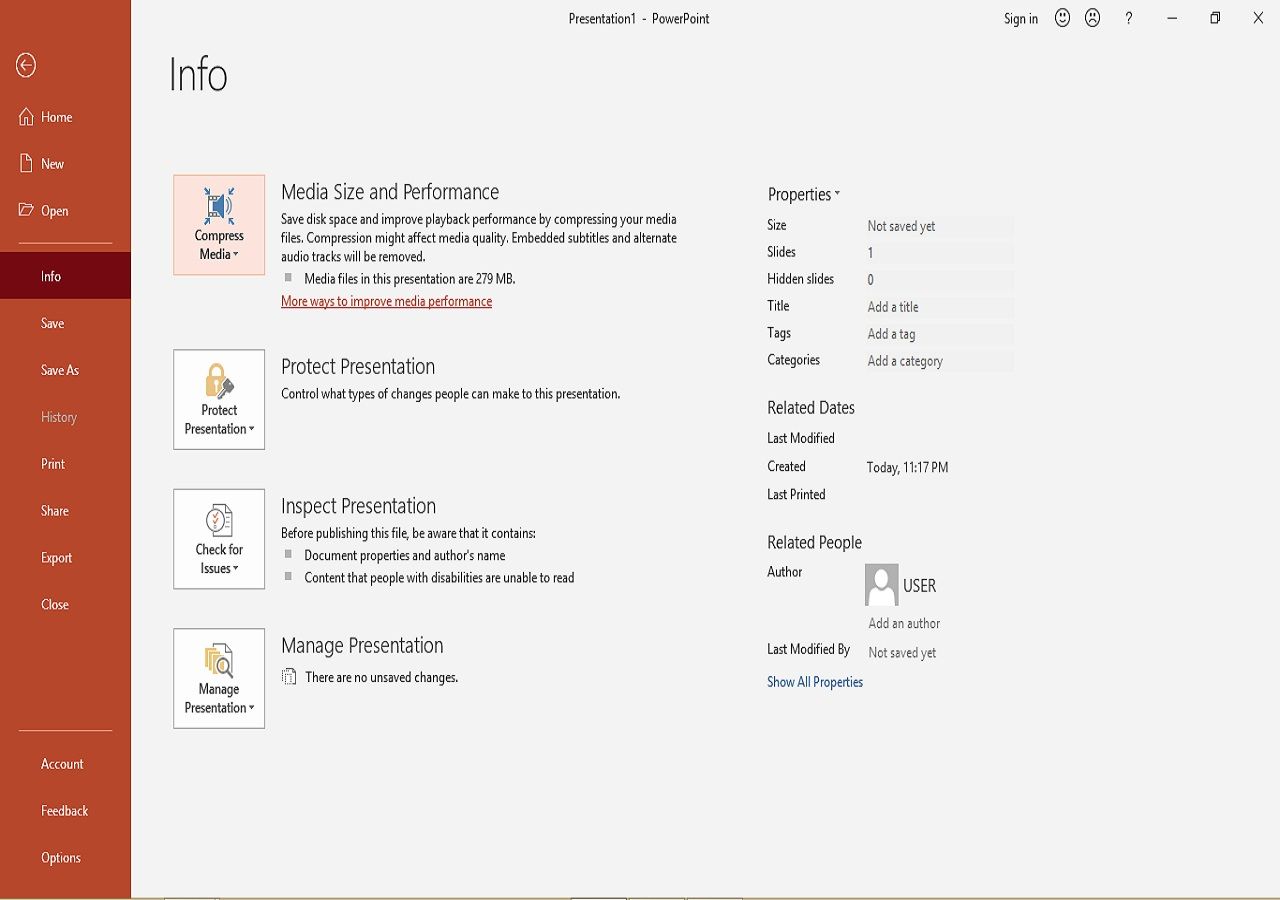
Task: Click Sign in at the top
Action: click(1021, 19)
